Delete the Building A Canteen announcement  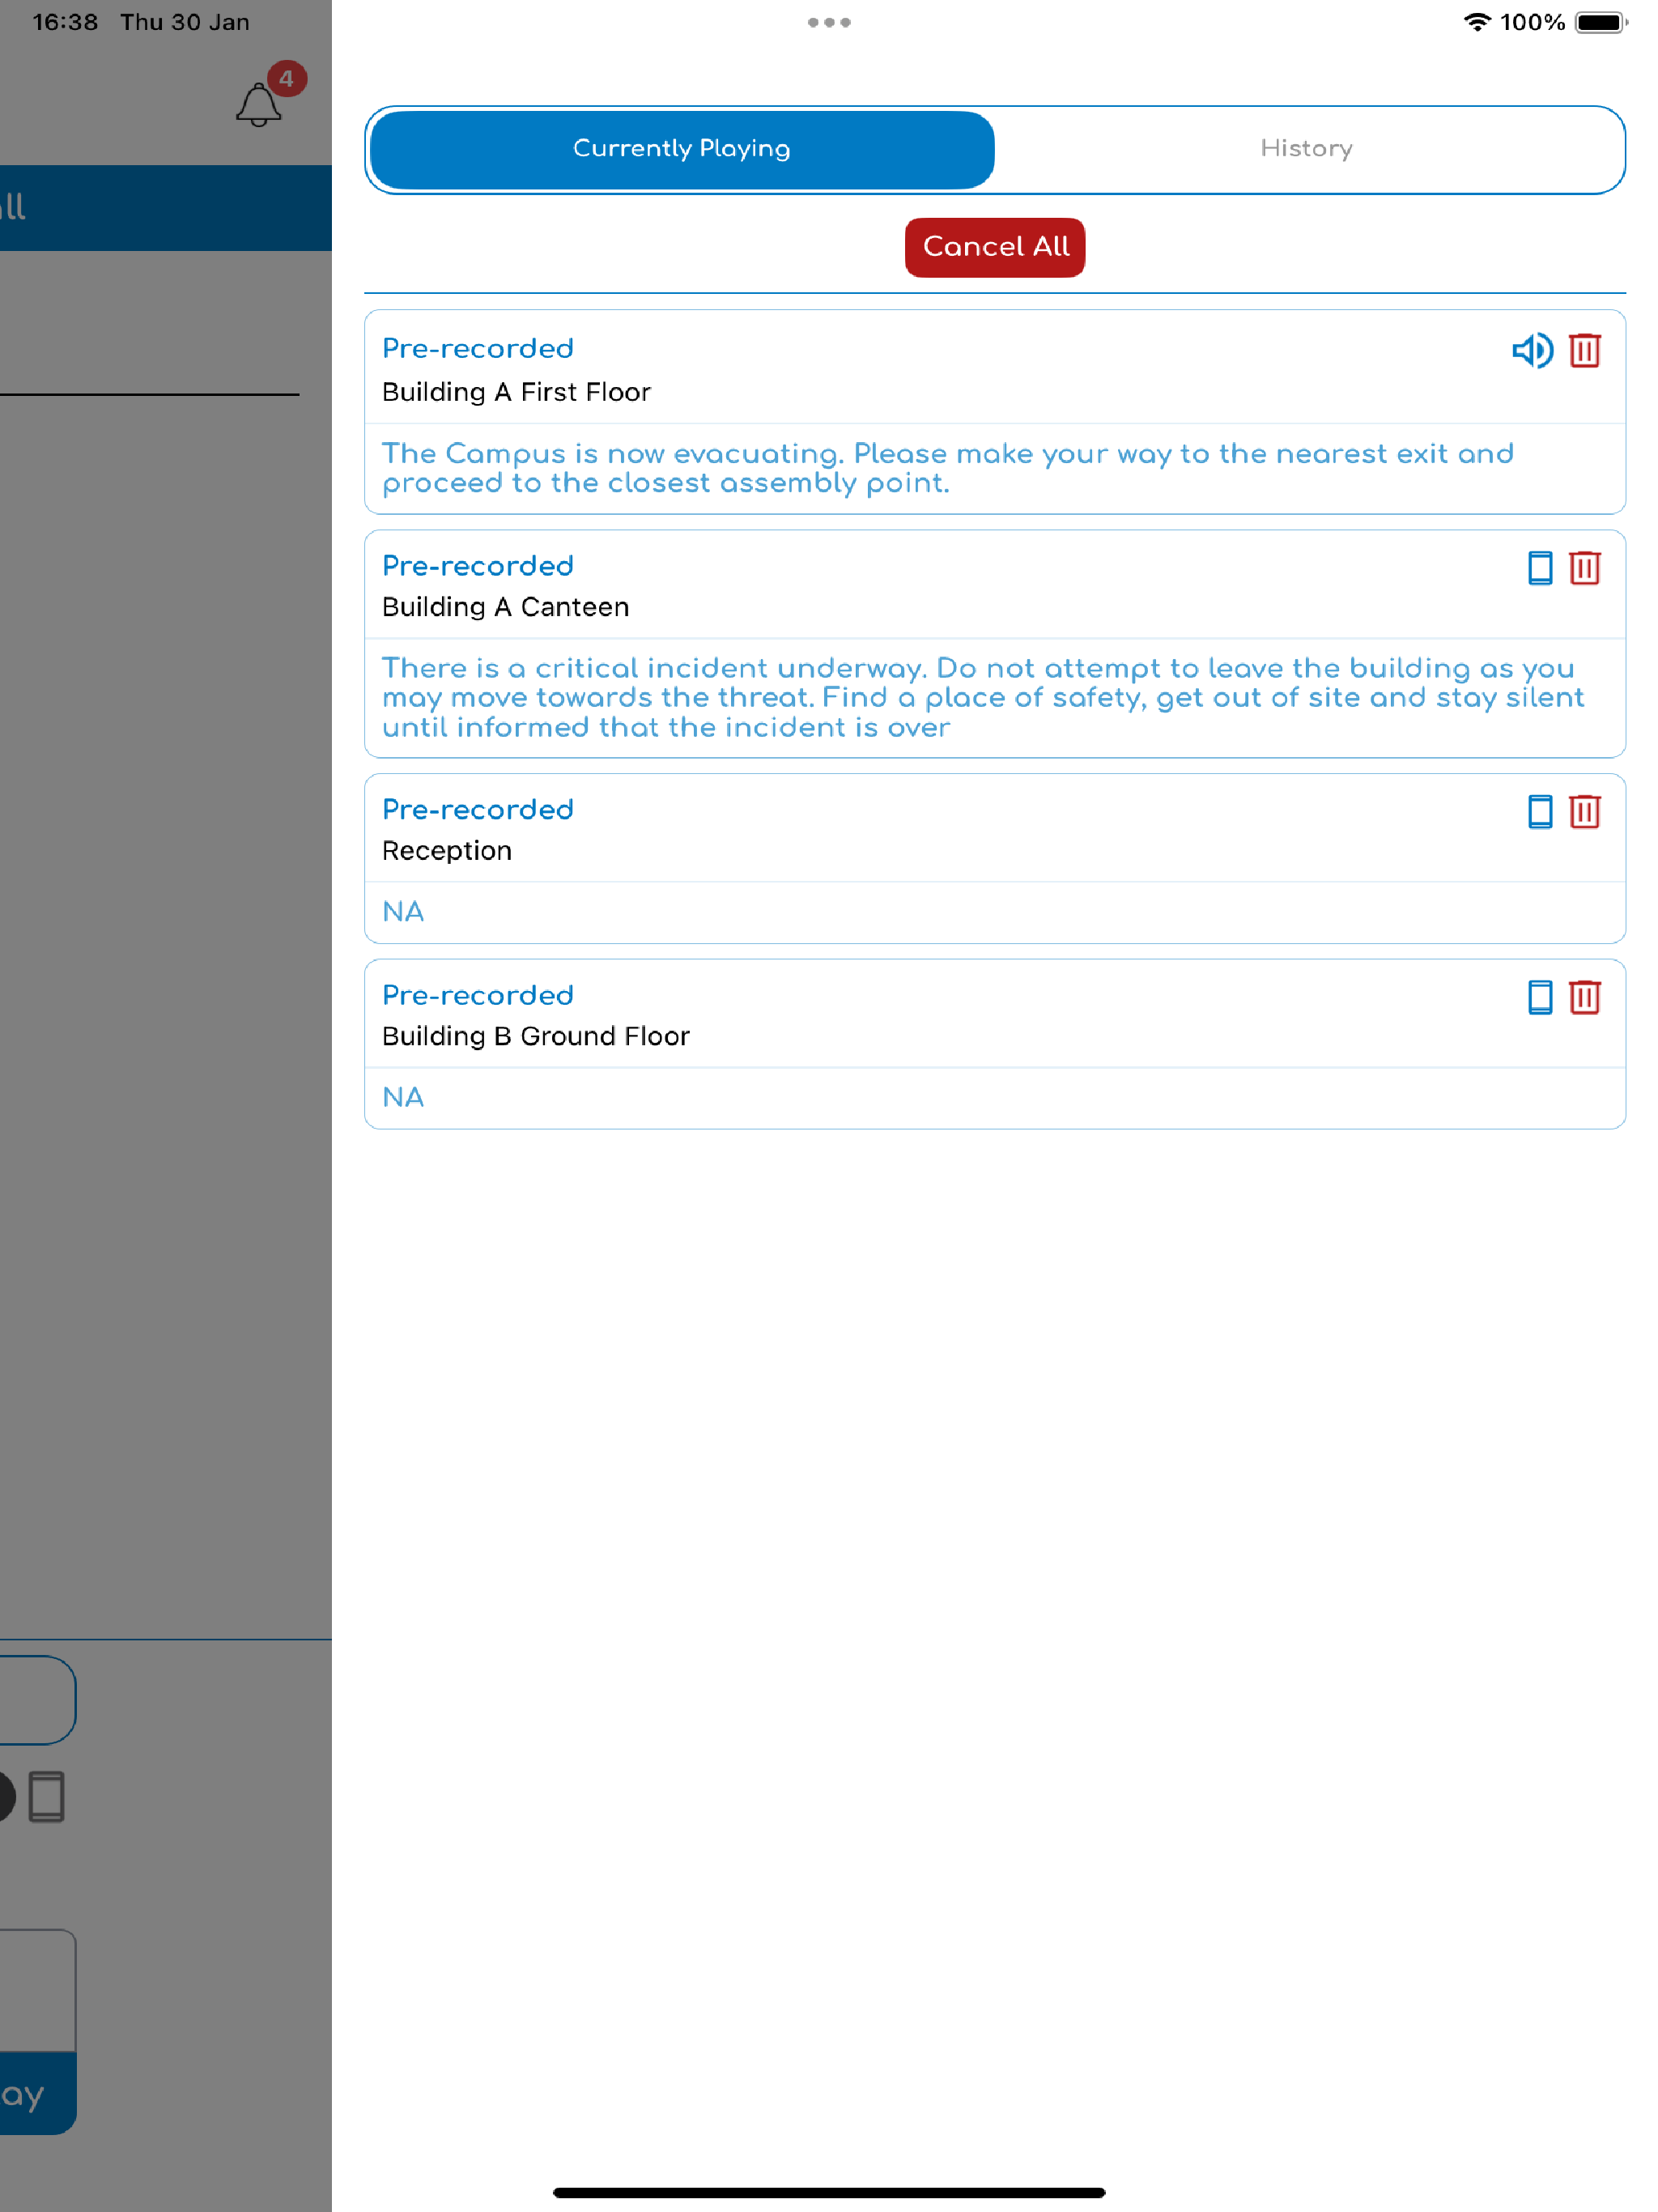(x=1585, y=568)
